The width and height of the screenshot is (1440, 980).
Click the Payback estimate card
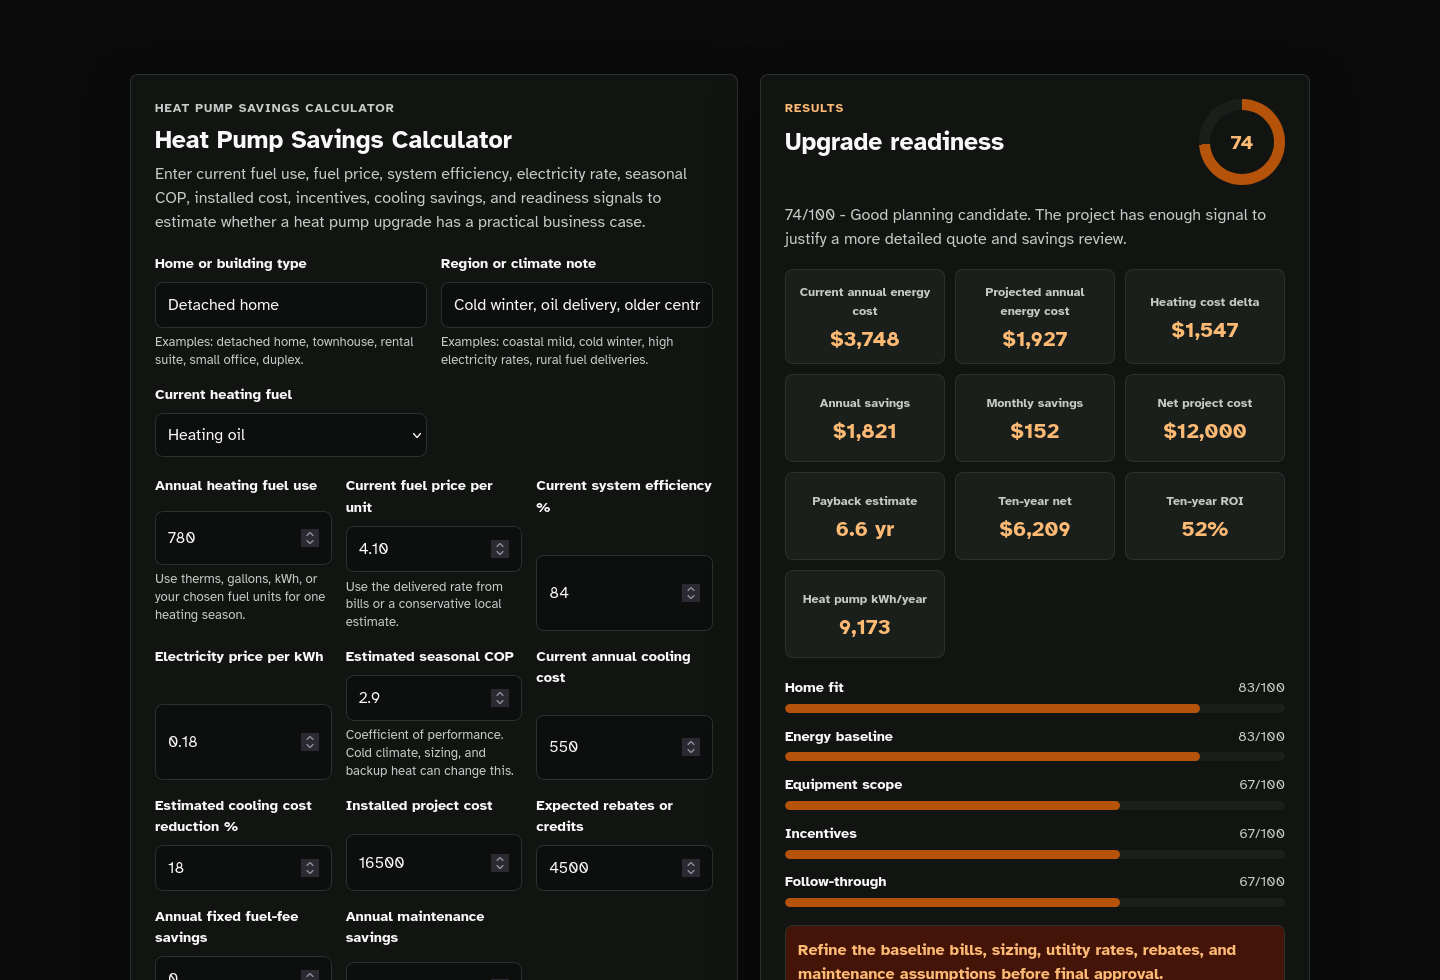tap(865, 516)
